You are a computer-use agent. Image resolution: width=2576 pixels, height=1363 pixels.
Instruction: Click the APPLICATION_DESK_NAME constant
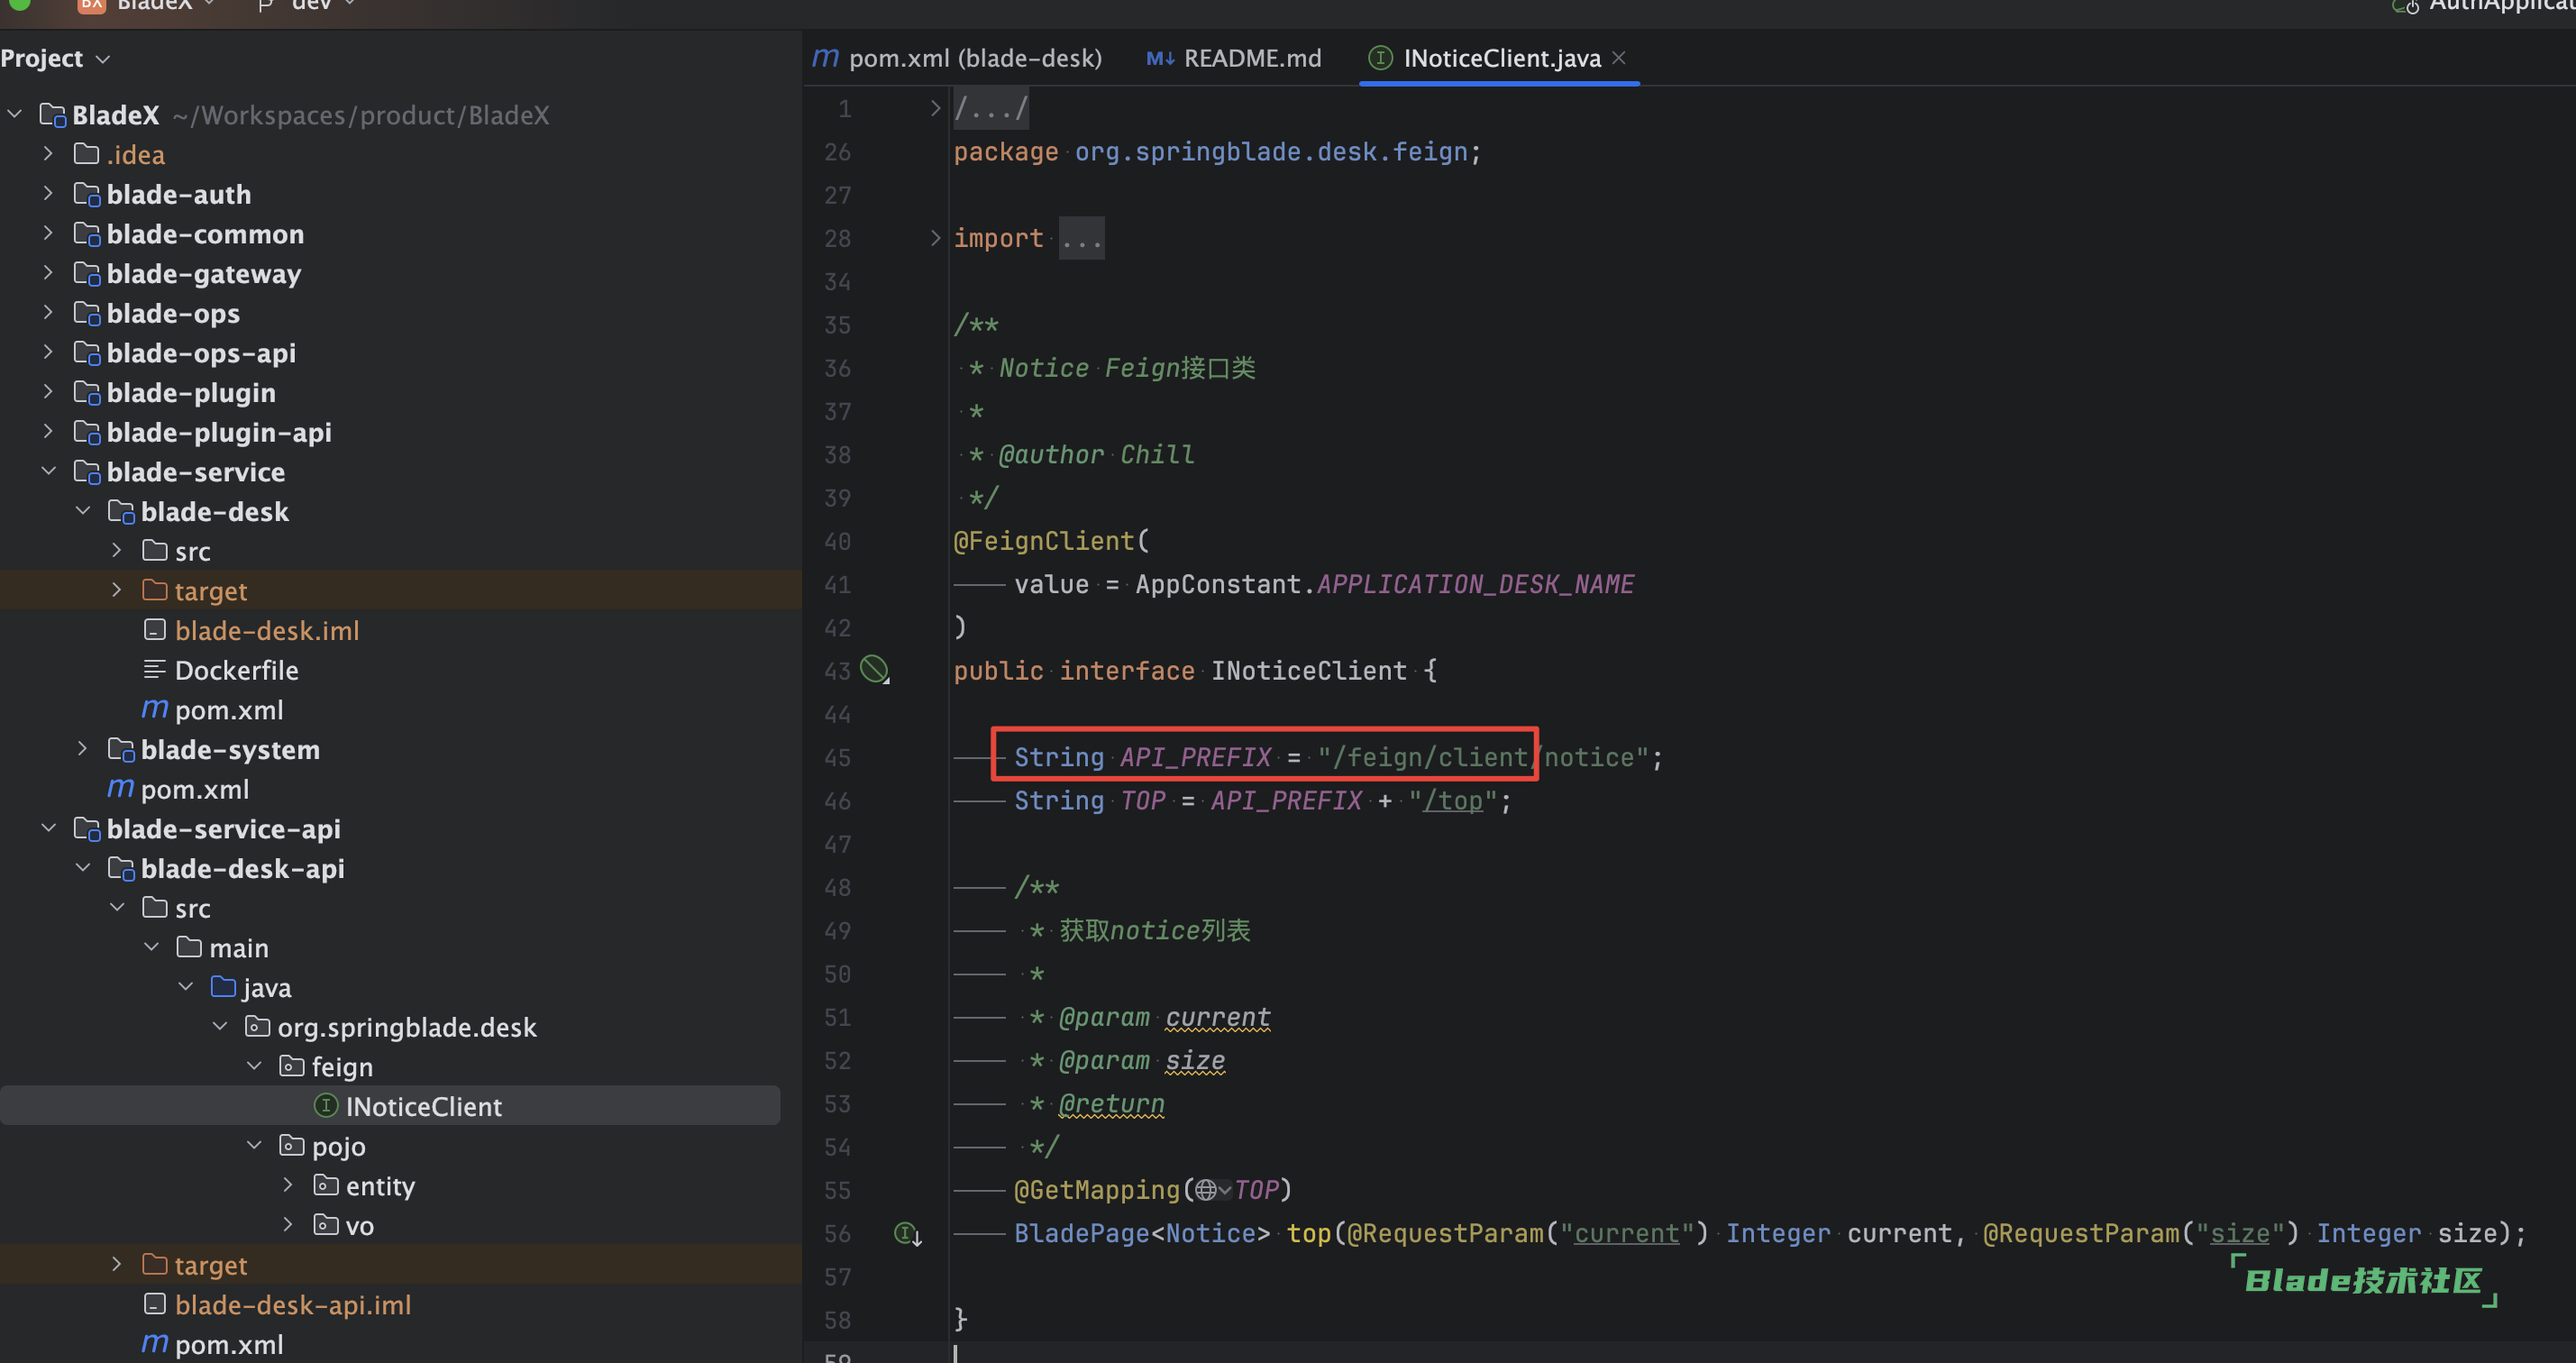[x=1475, y=584]
